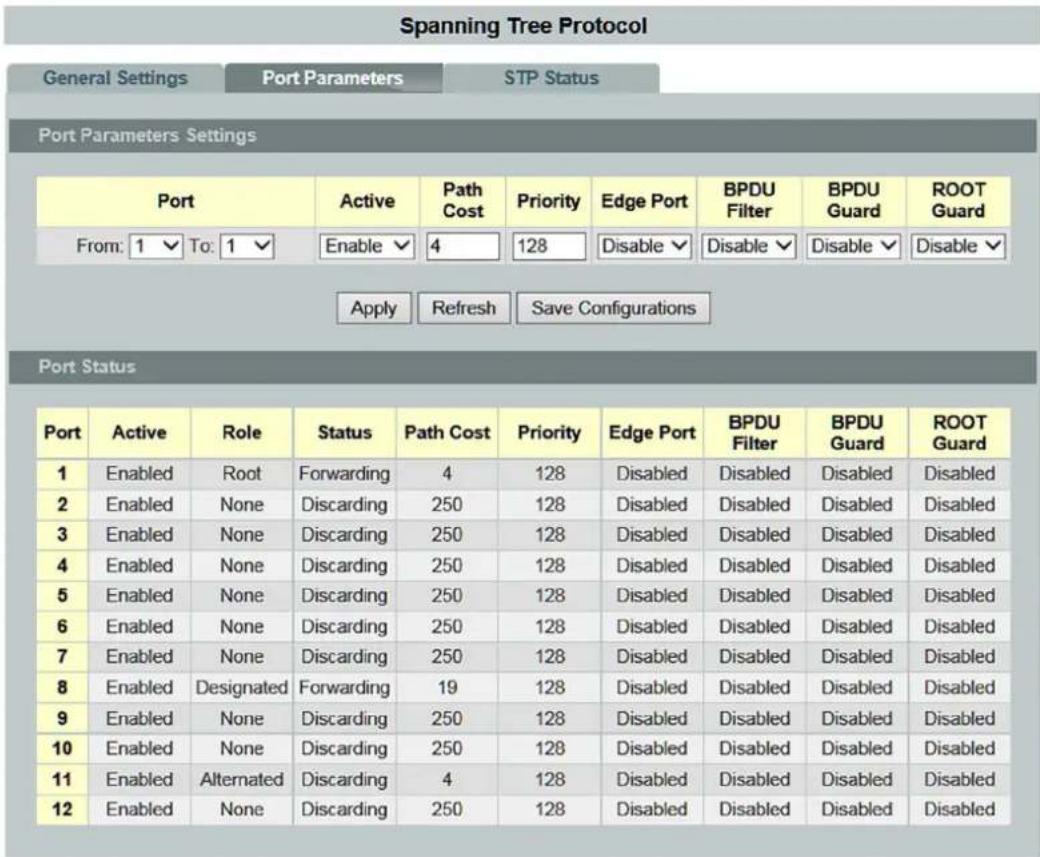Viewport: 1040px width, 857px height.
Task: Switch to the STP Status tab
Action: click(551, 78)
